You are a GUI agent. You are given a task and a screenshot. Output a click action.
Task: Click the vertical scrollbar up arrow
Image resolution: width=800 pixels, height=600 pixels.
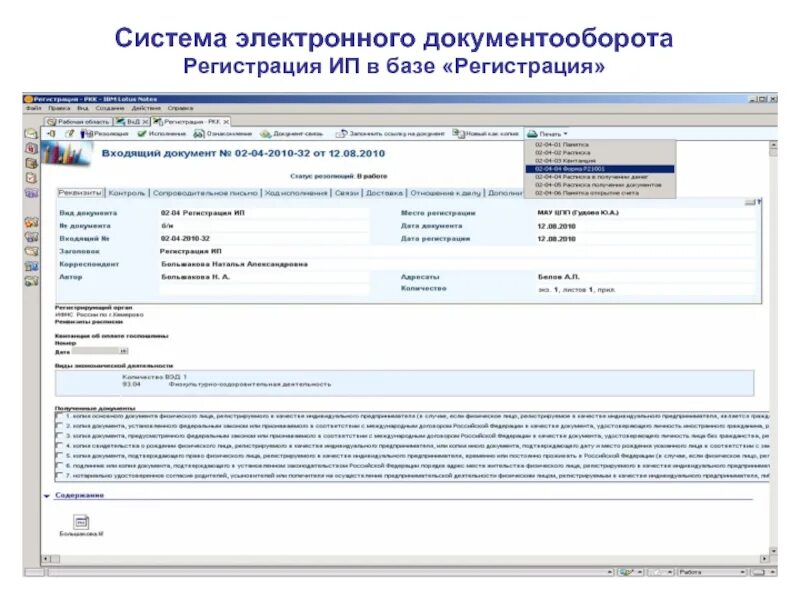[x=773, y=146]
